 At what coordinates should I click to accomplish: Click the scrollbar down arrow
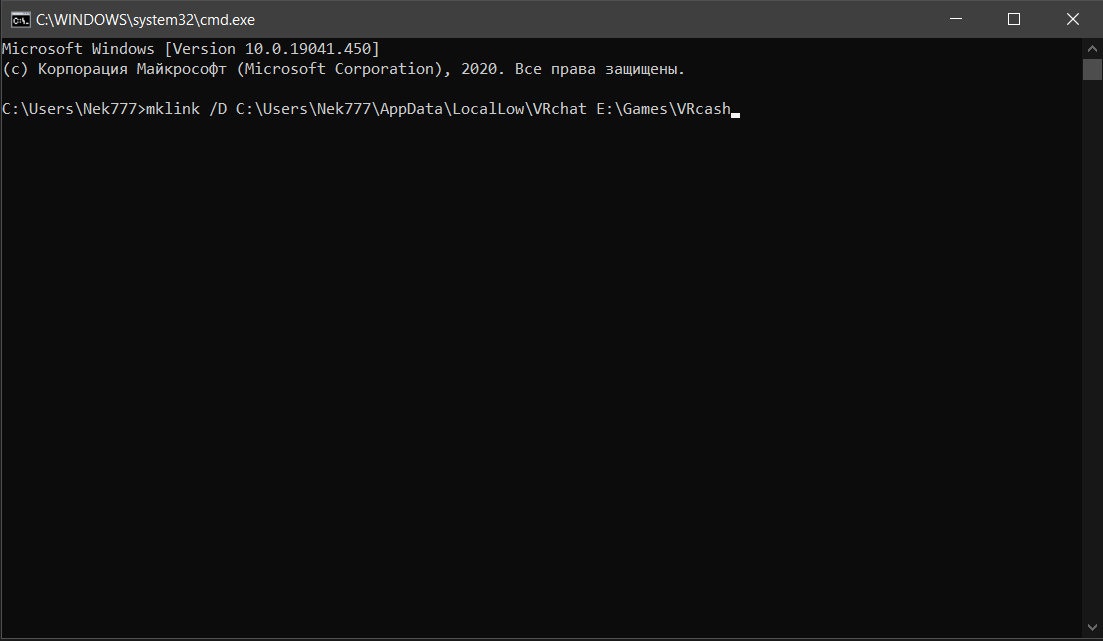(1092, 630)
